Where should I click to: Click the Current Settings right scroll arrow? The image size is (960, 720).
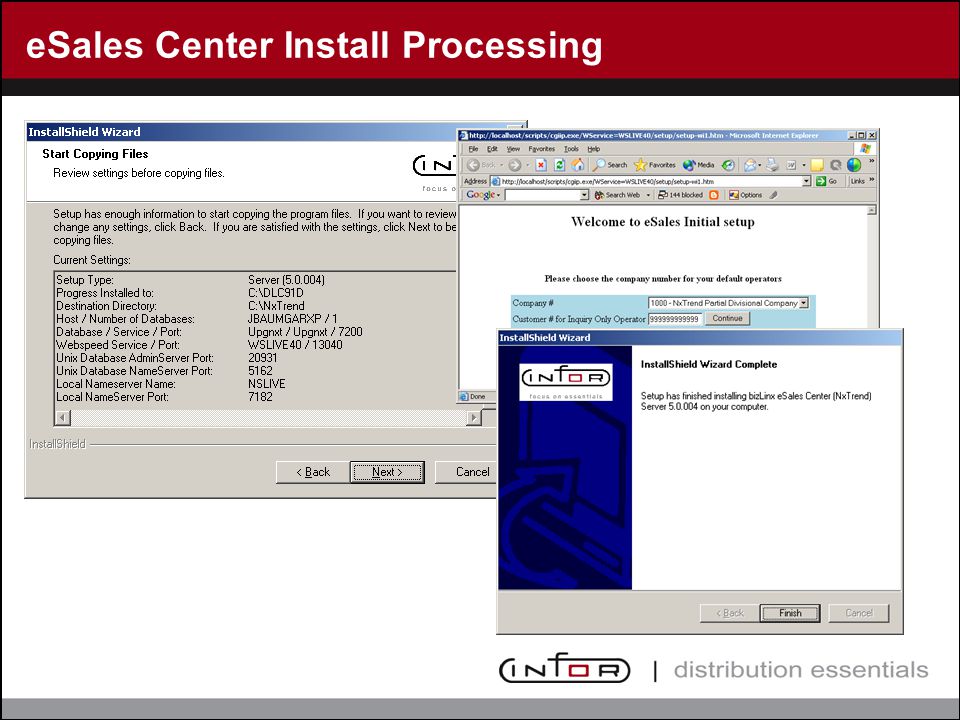click(473, 418)
